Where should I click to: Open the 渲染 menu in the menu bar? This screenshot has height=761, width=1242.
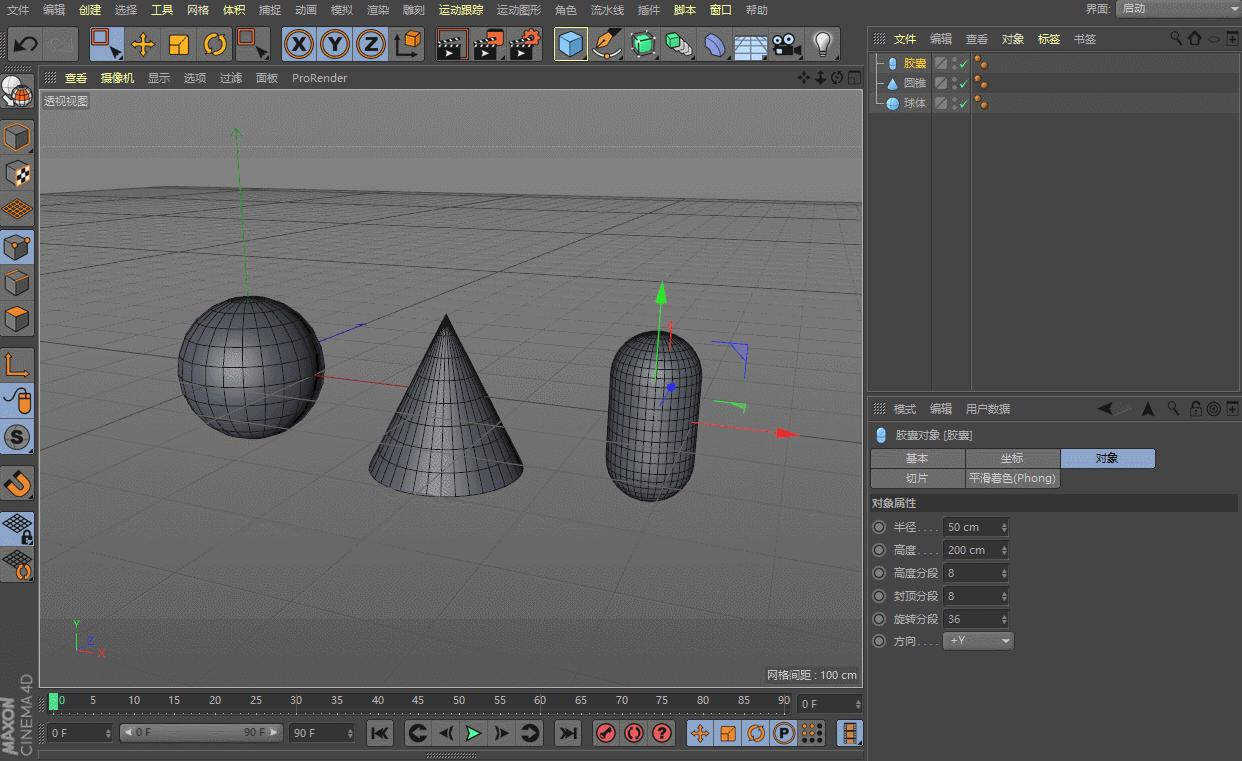click(378, 10)
